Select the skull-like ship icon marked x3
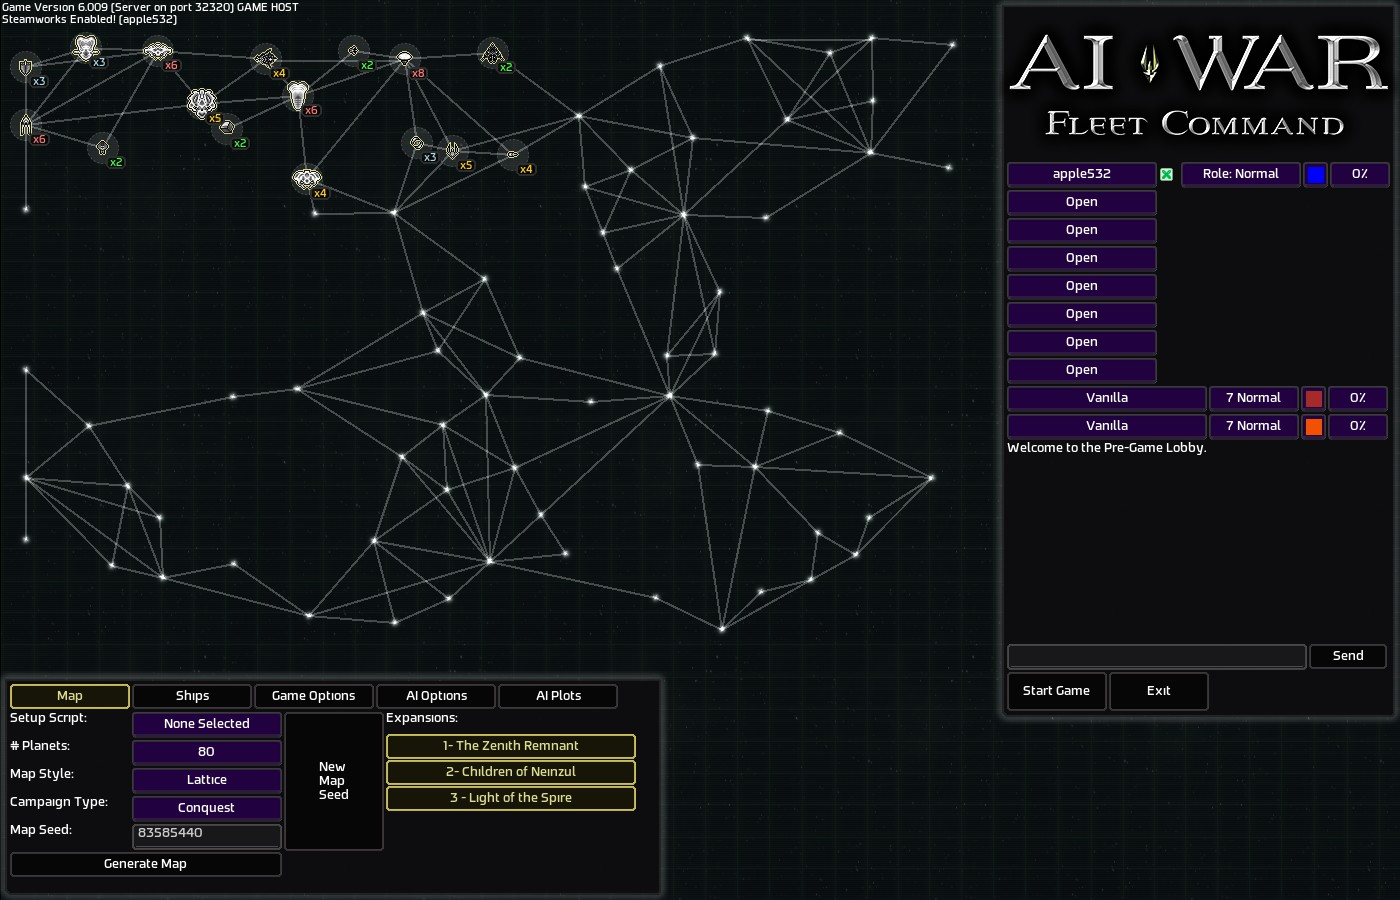 [x=86, y=47]
